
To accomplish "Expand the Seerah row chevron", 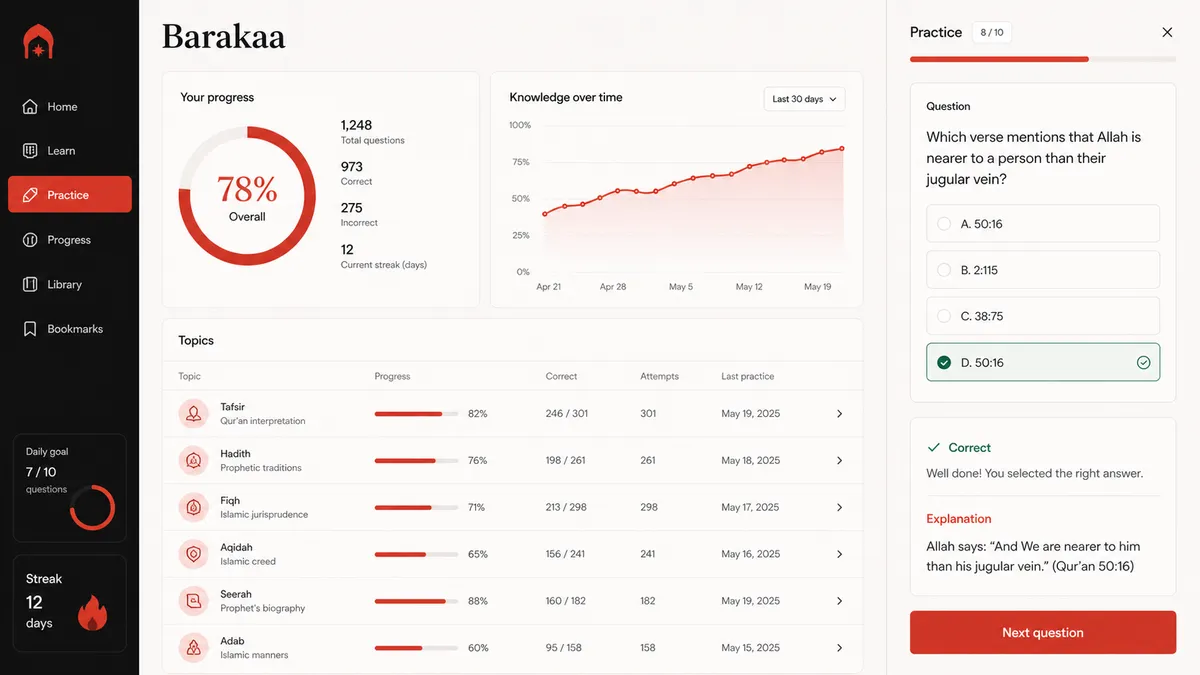I will (x=839, y=601).
